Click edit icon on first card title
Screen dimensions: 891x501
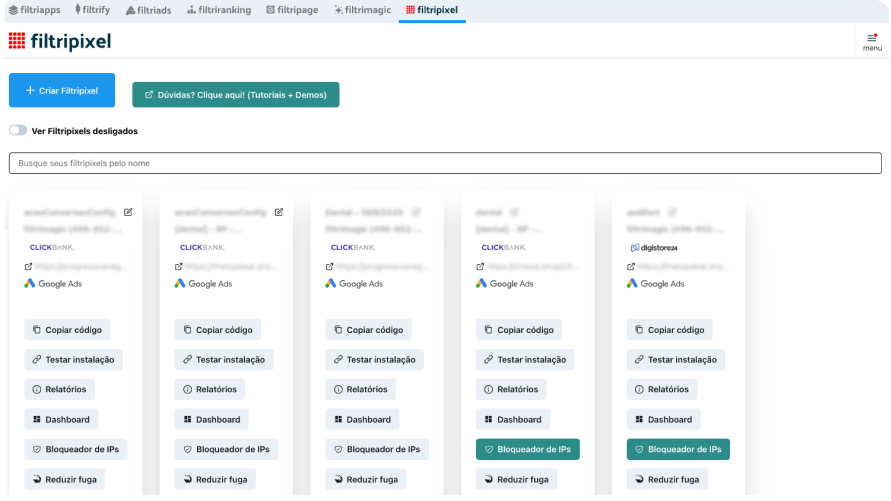click(128, 212)
